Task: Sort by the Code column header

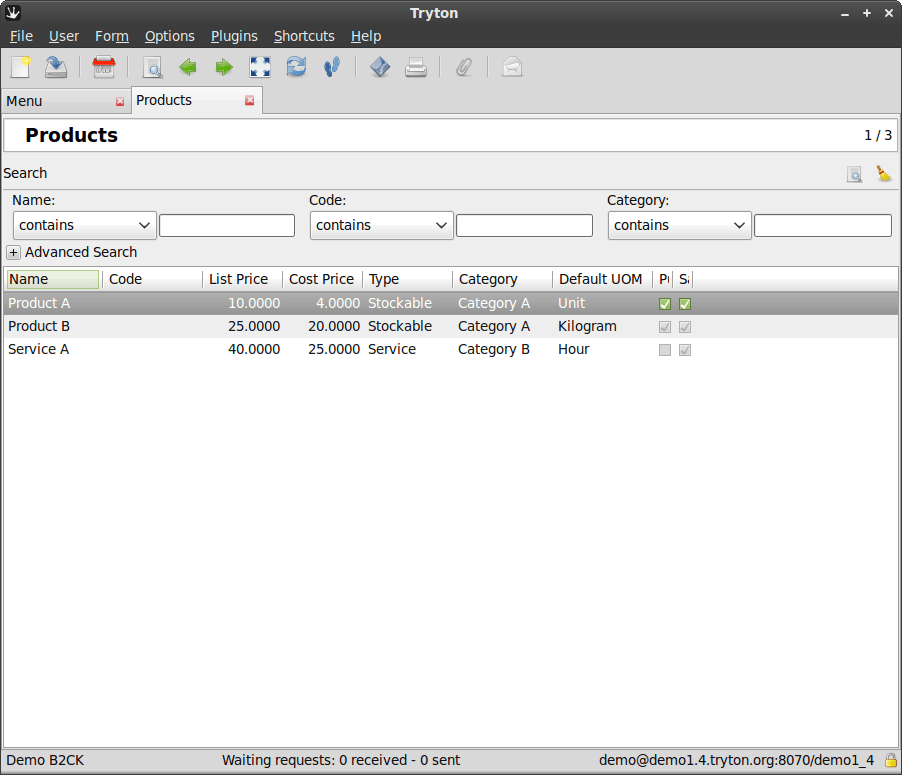Action: coord(152,279)
